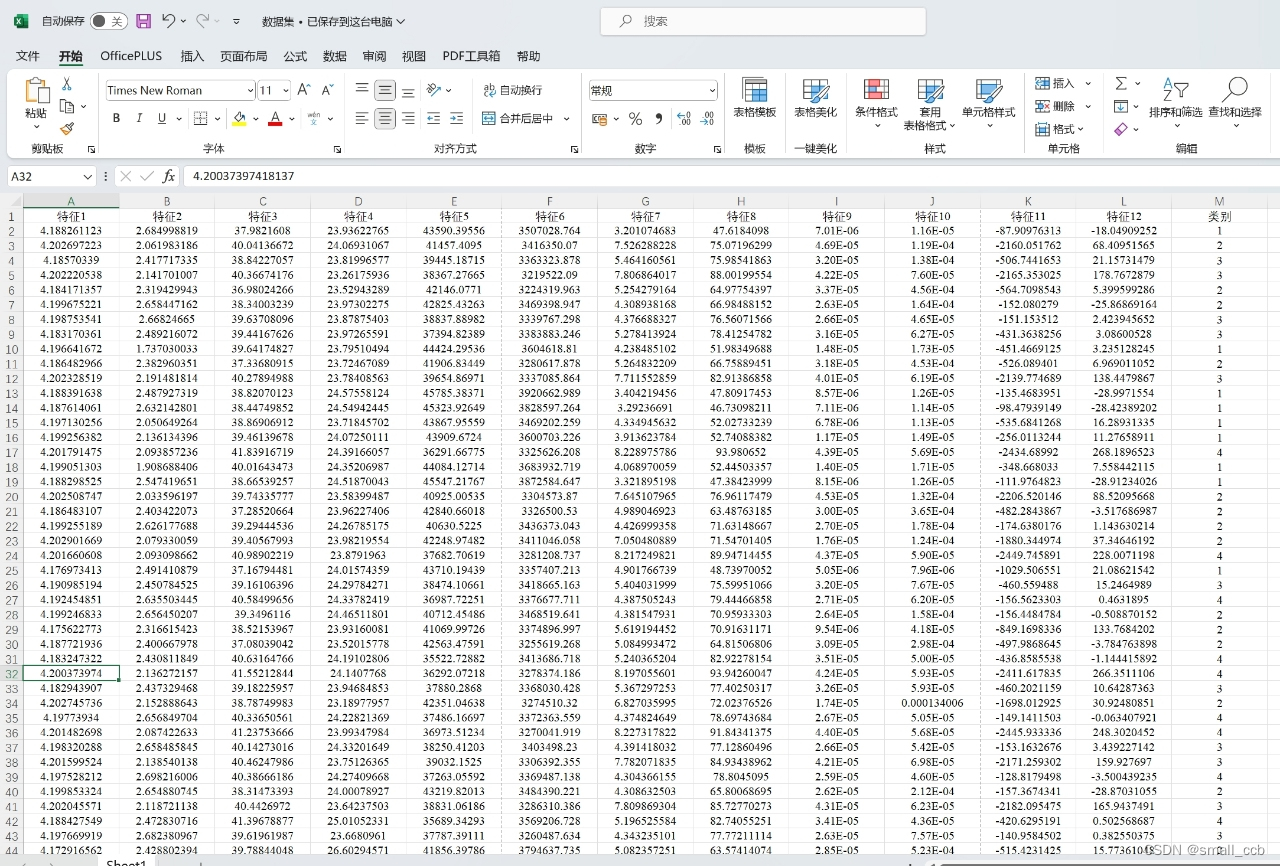Click the Undo arrow icon
The height and width of the screenshot is (866, 1280).
[x=168, y=20]
